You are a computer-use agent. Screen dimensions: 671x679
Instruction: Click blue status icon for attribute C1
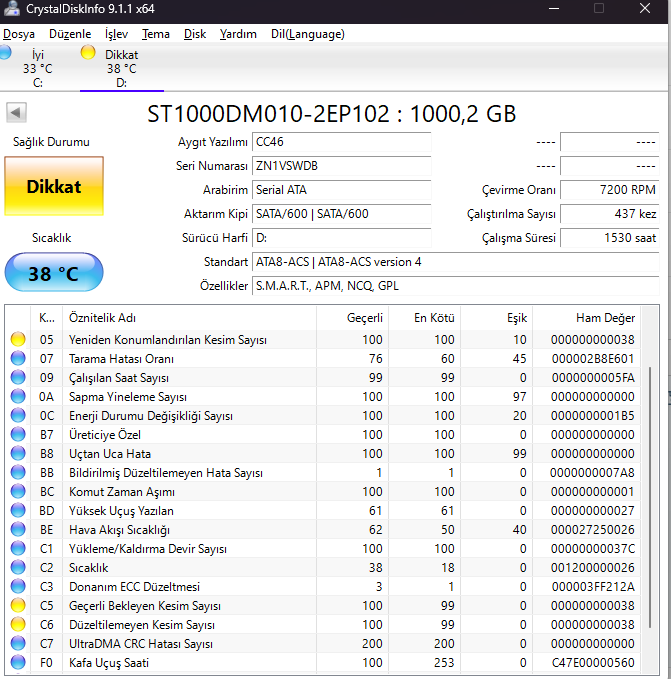click(x=18, y=549)
